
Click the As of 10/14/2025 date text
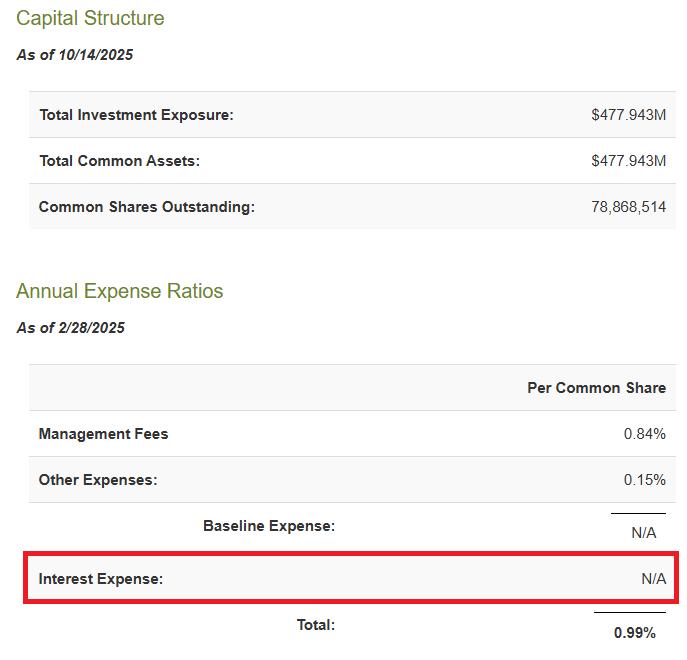75,55
